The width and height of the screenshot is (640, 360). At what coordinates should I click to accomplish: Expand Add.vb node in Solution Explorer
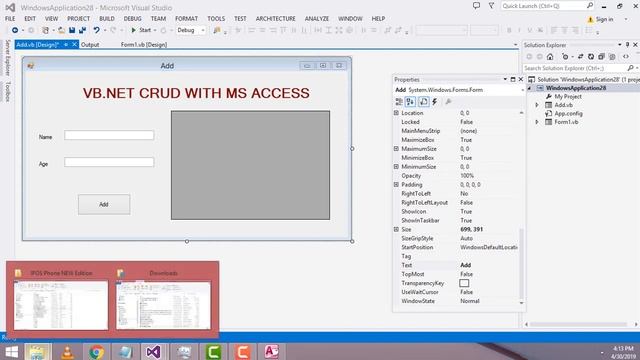[537, 105]
